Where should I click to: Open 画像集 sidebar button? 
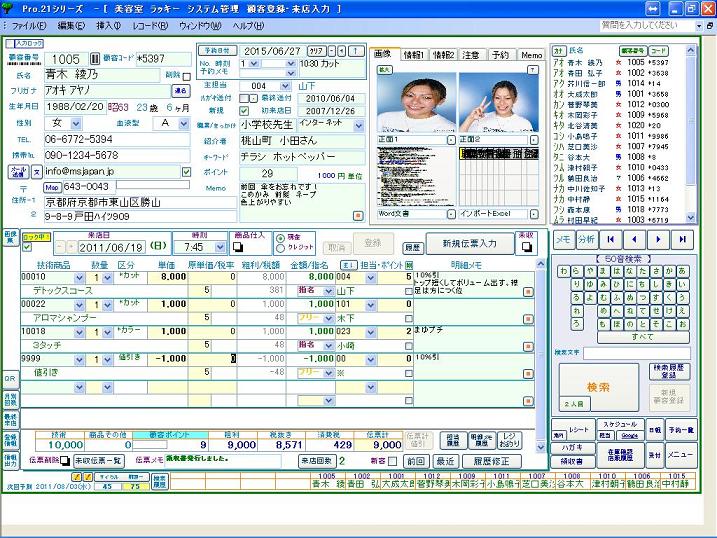(x=10, y=237)
